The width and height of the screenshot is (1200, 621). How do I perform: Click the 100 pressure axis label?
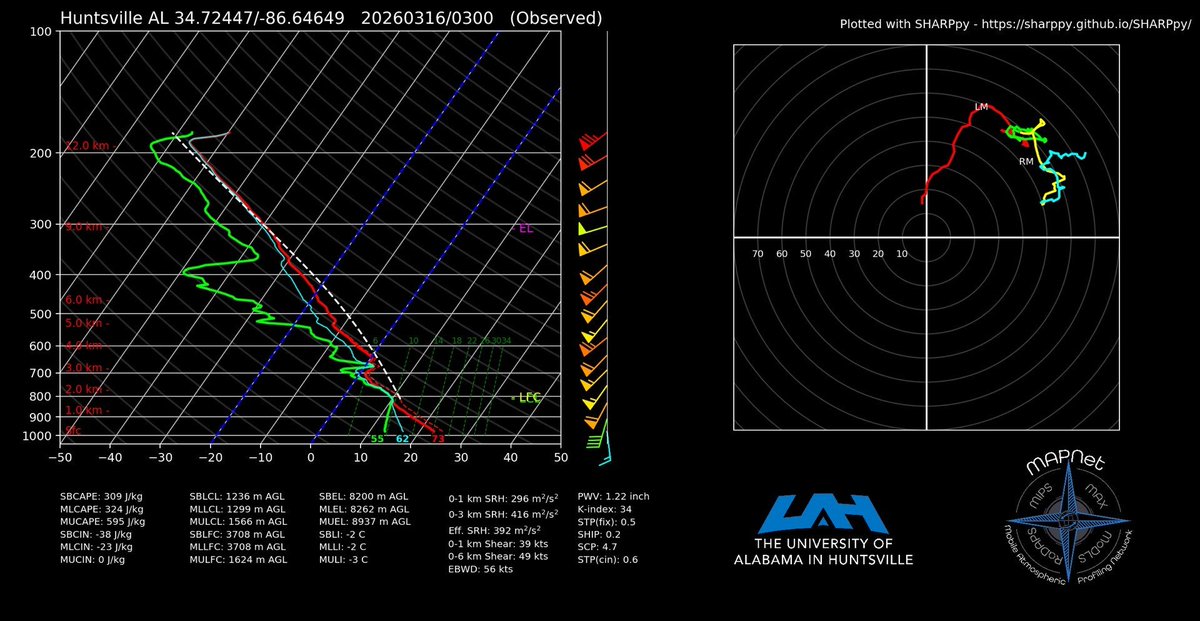point(42,33)
